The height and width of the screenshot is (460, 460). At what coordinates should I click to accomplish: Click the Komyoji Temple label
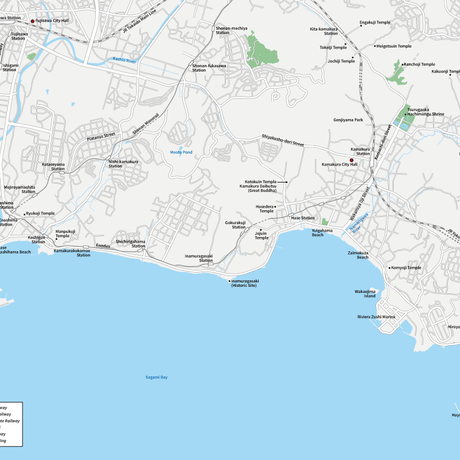(406, 268)
